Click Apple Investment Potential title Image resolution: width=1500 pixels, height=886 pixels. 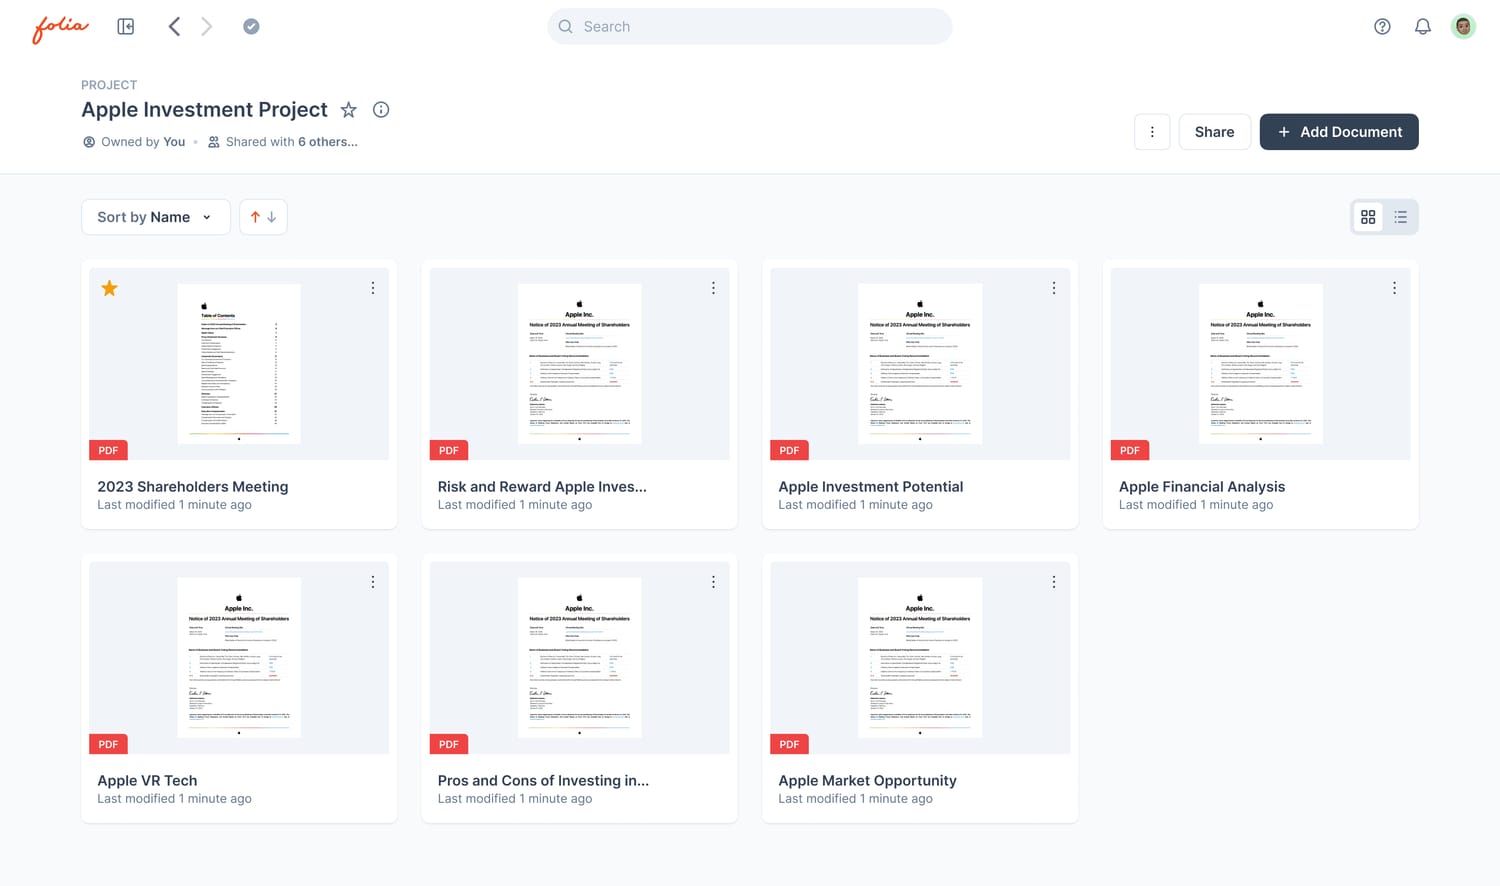click(871, 487)
